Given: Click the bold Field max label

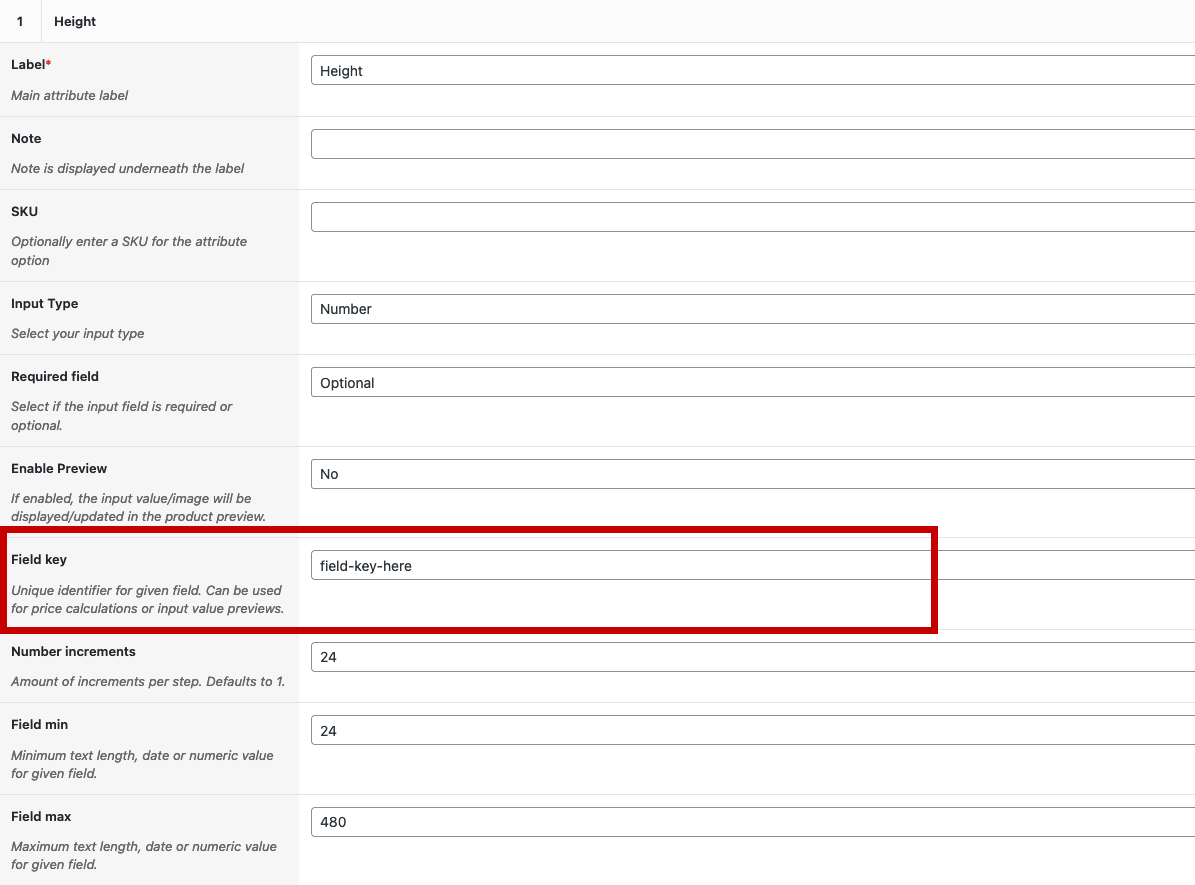Looking at the screenshot, I should 41,816.
